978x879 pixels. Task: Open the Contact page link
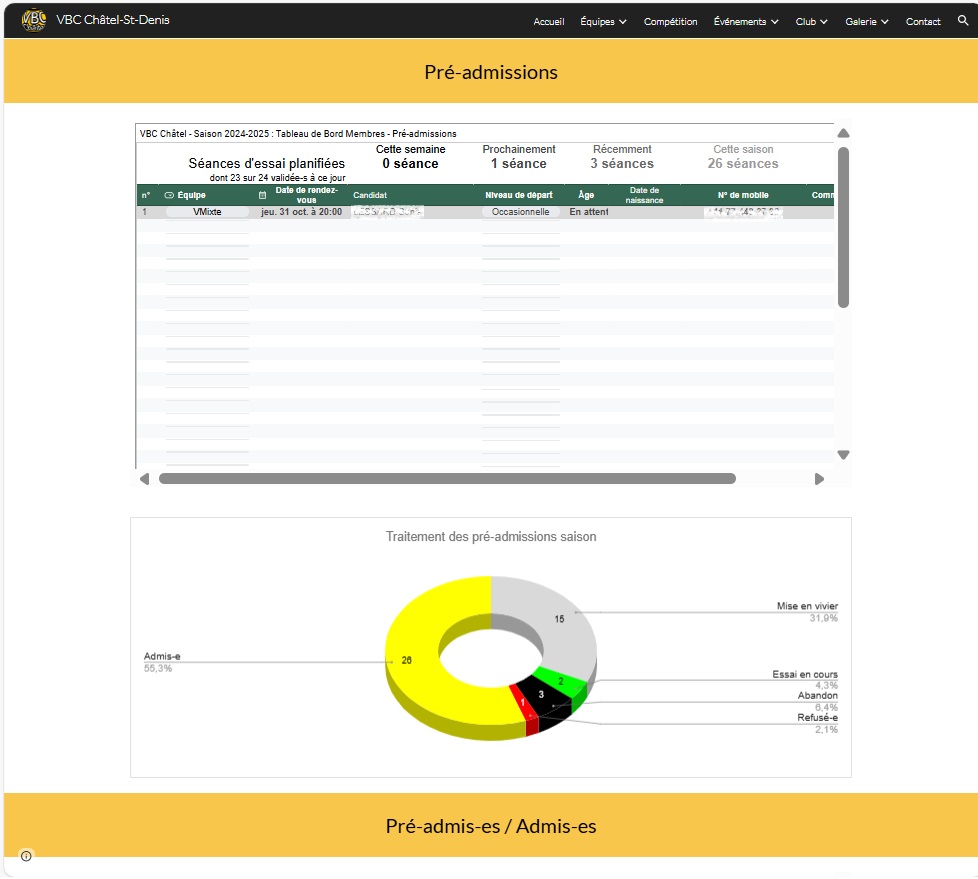click(922, 22)
